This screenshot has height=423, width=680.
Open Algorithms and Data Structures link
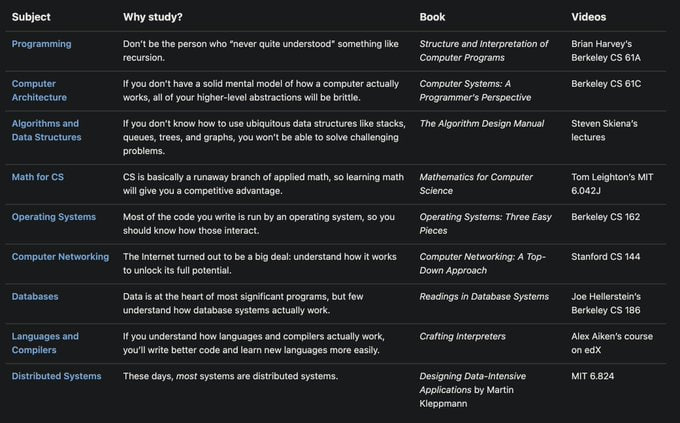pos(46,130)
